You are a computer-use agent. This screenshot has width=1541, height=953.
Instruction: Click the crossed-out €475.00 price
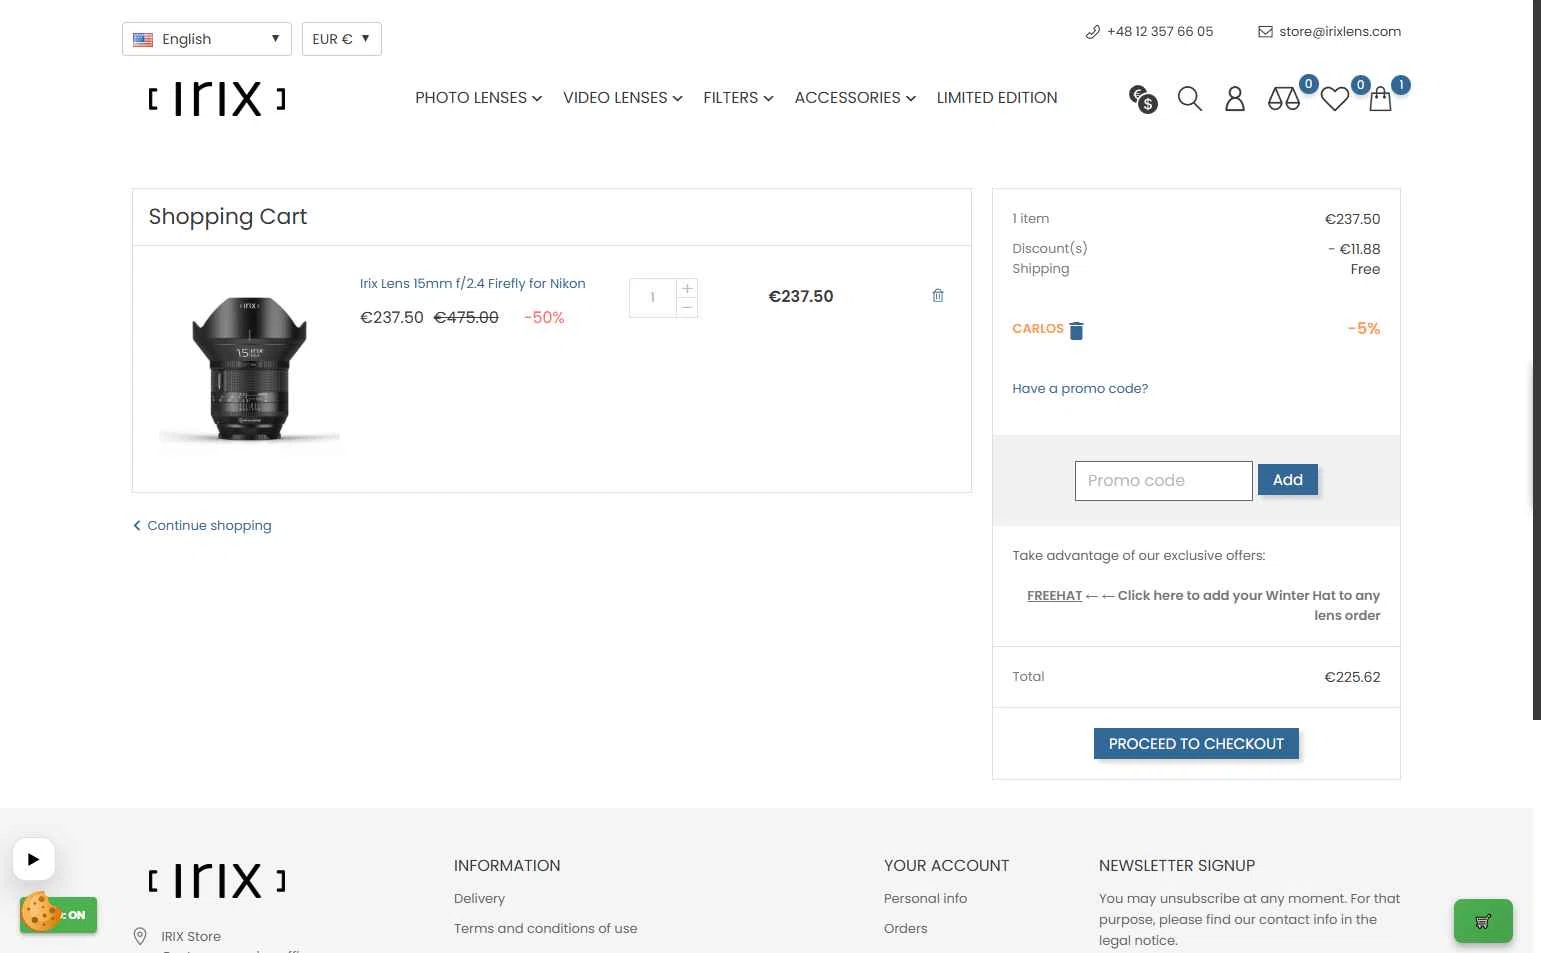[x=466, y=318]
